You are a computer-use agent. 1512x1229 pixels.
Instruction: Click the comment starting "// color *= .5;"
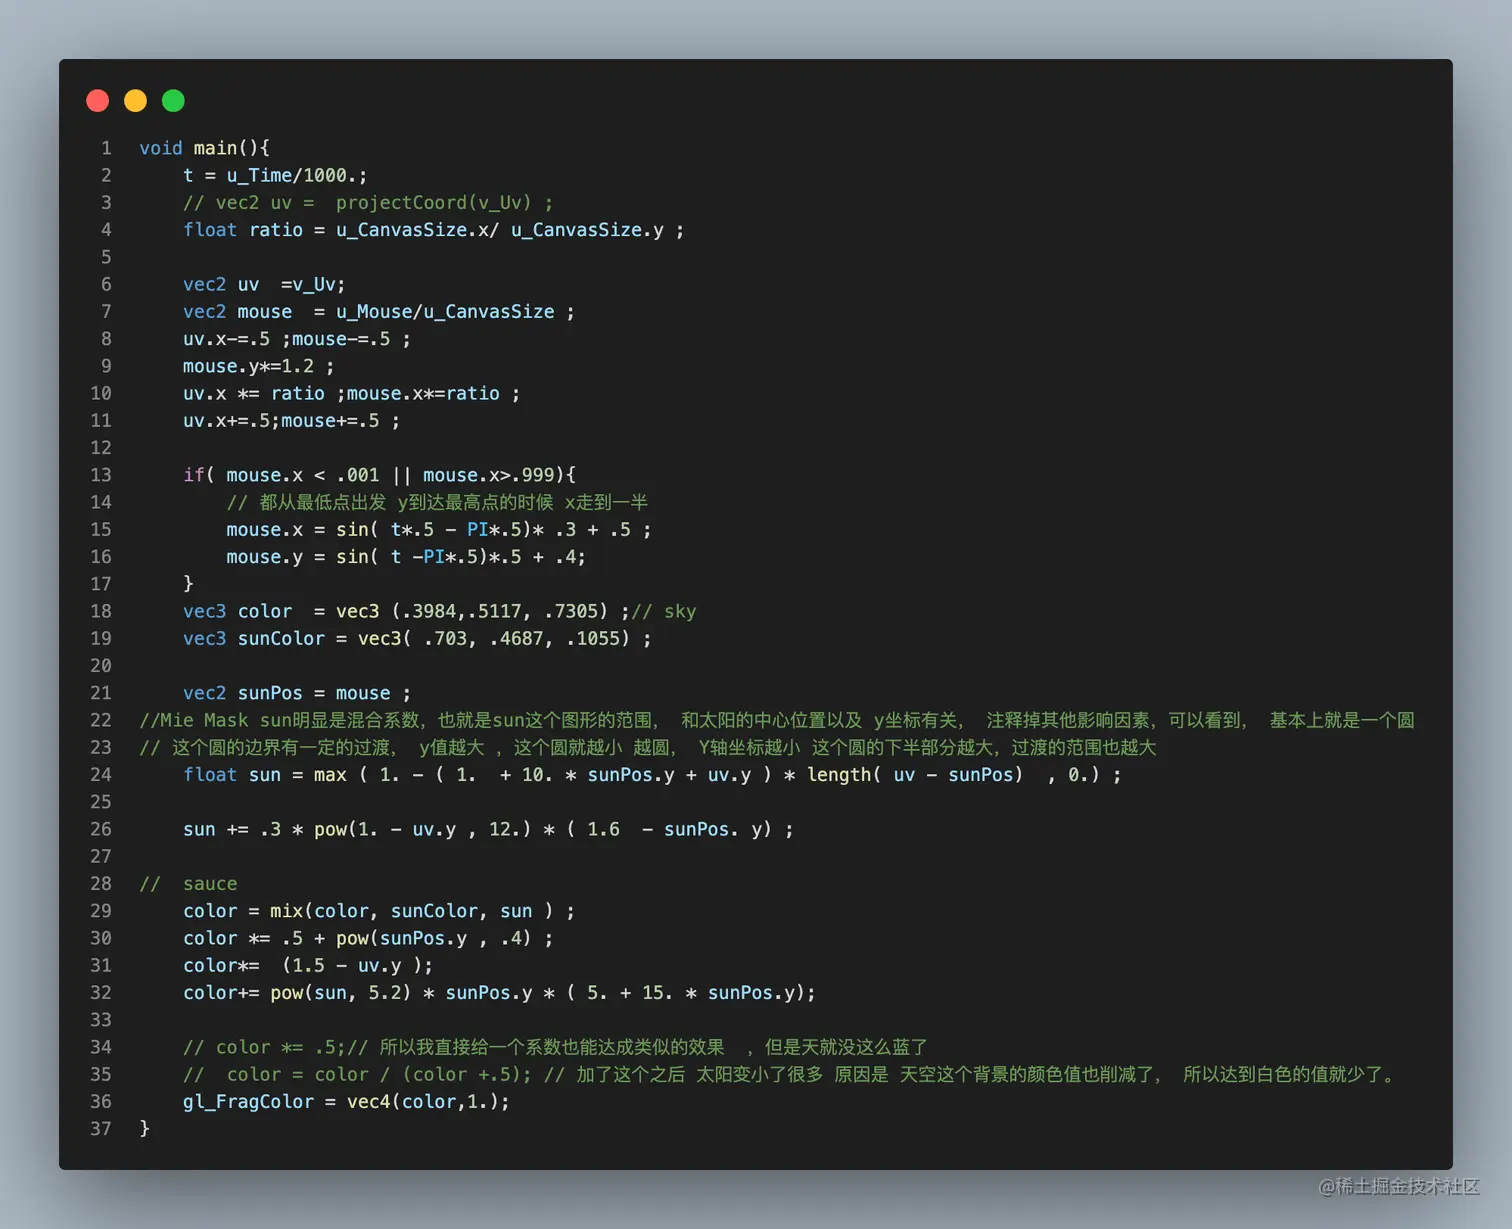click(556, 1047)
